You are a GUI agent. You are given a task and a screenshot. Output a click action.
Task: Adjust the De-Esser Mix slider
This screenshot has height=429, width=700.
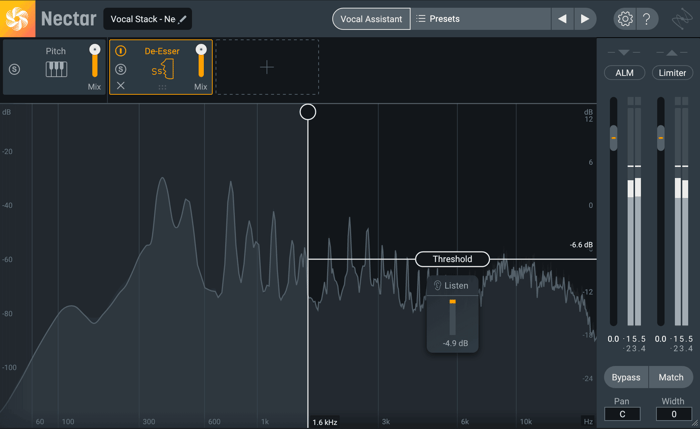tap(201, 61)
